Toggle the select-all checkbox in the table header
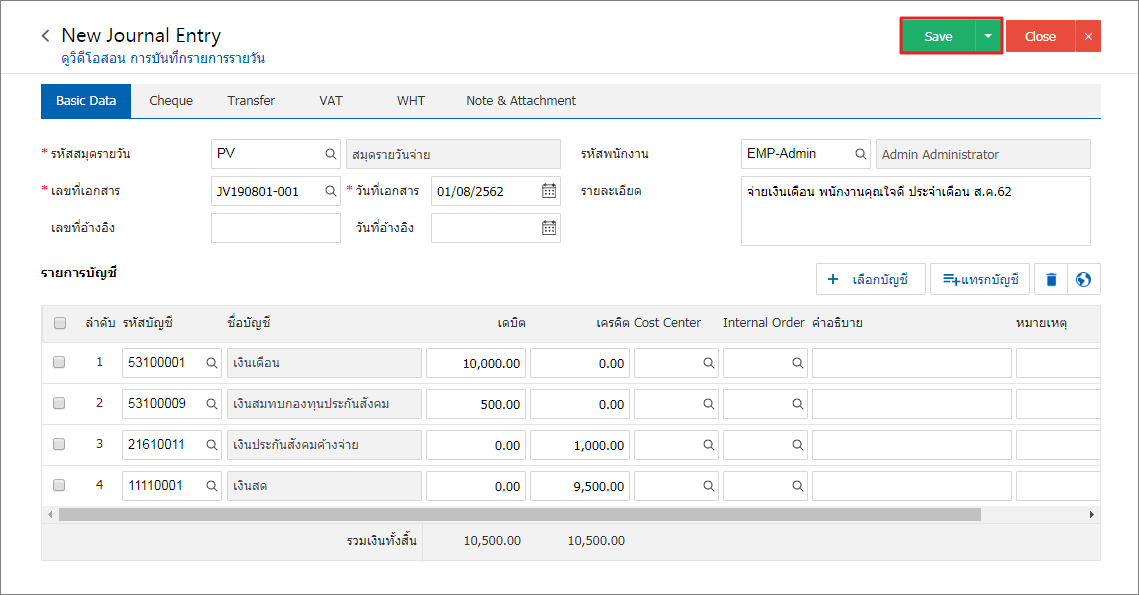 (x=60, y=323)
